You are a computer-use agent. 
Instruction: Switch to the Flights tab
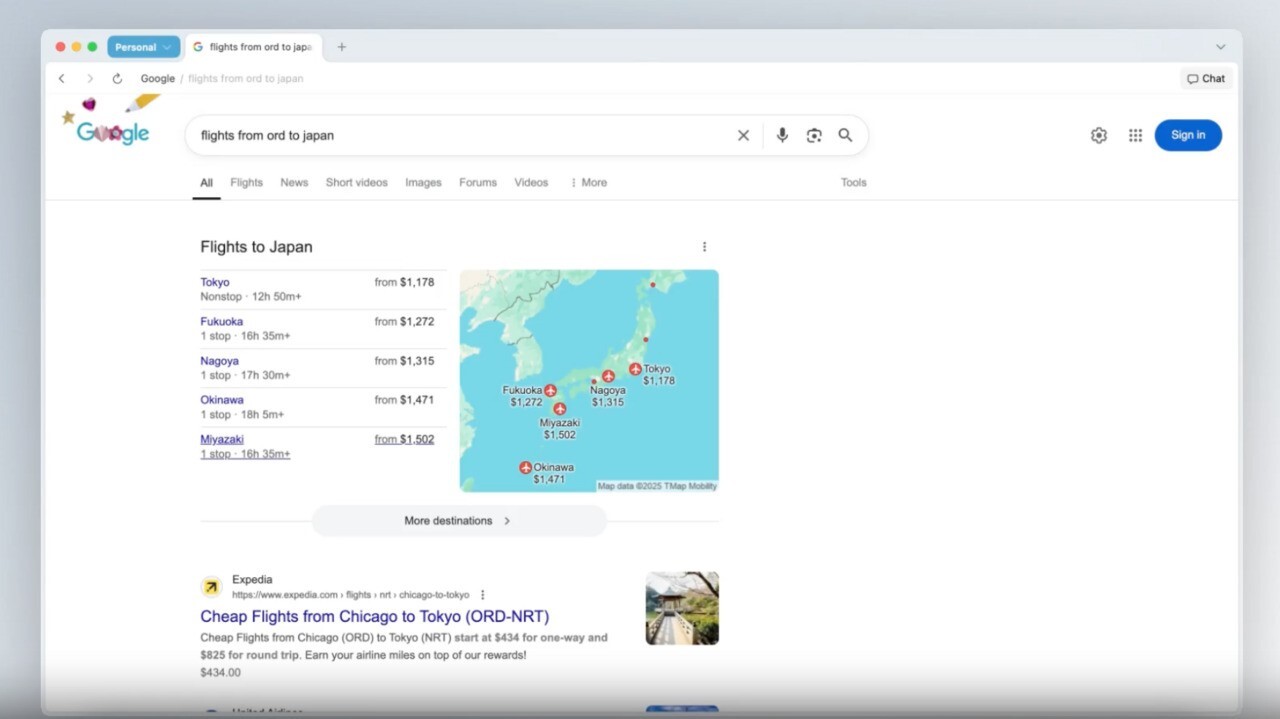[x=246, y=183]
